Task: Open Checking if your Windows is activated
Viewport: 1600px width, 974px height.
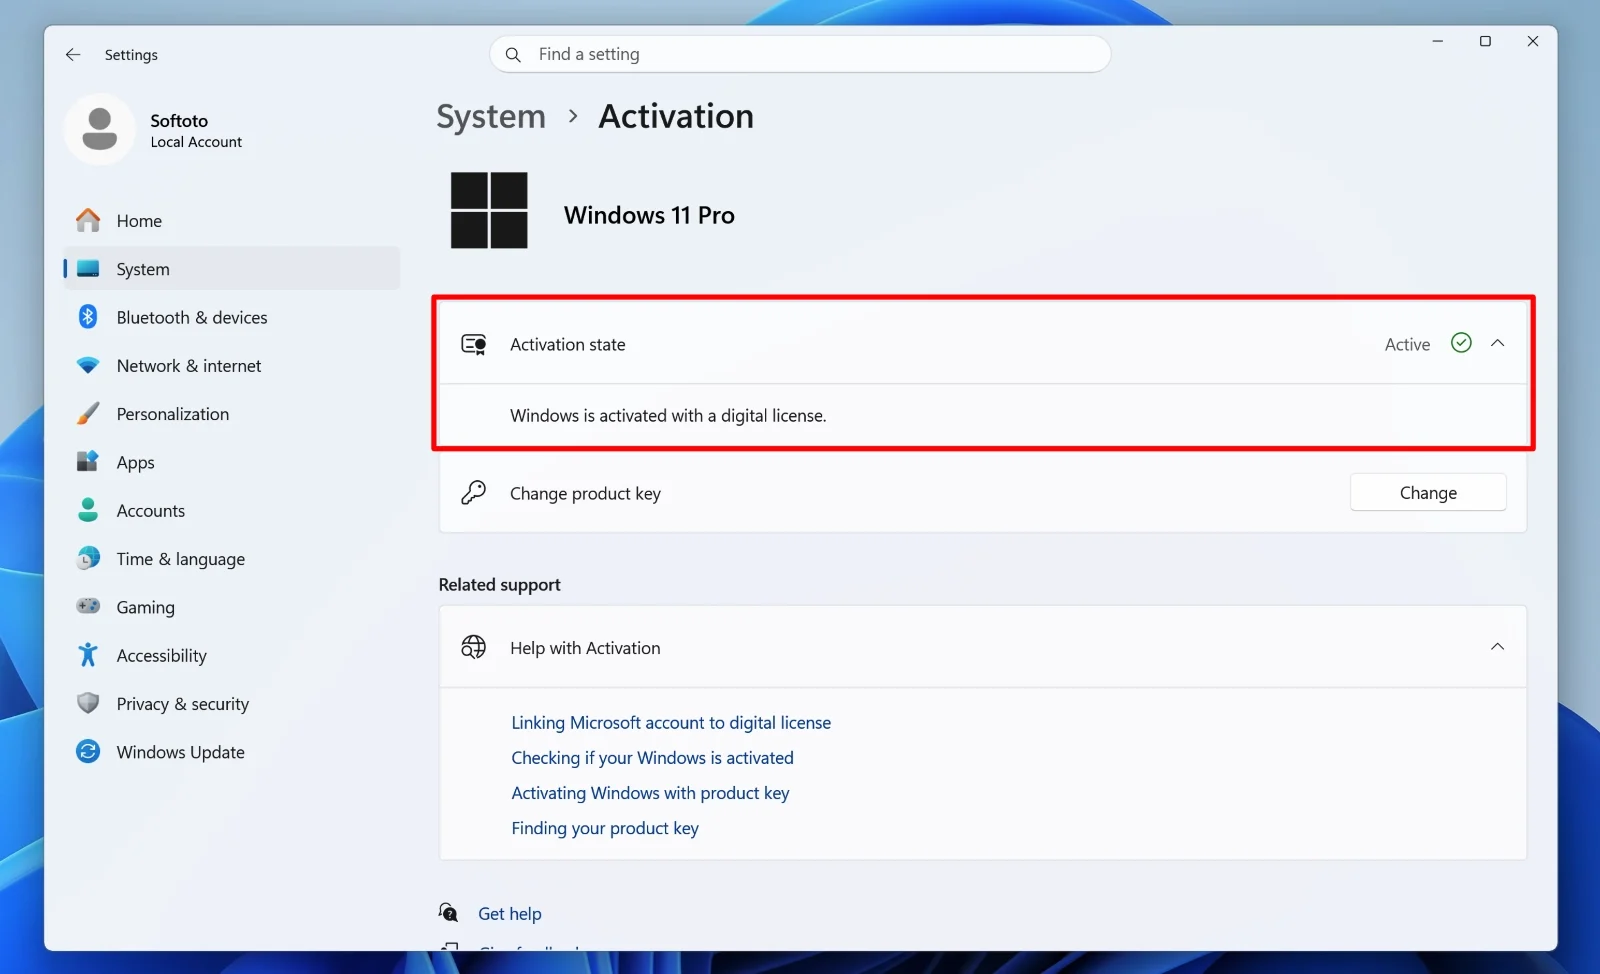Action: coord(652,757)
